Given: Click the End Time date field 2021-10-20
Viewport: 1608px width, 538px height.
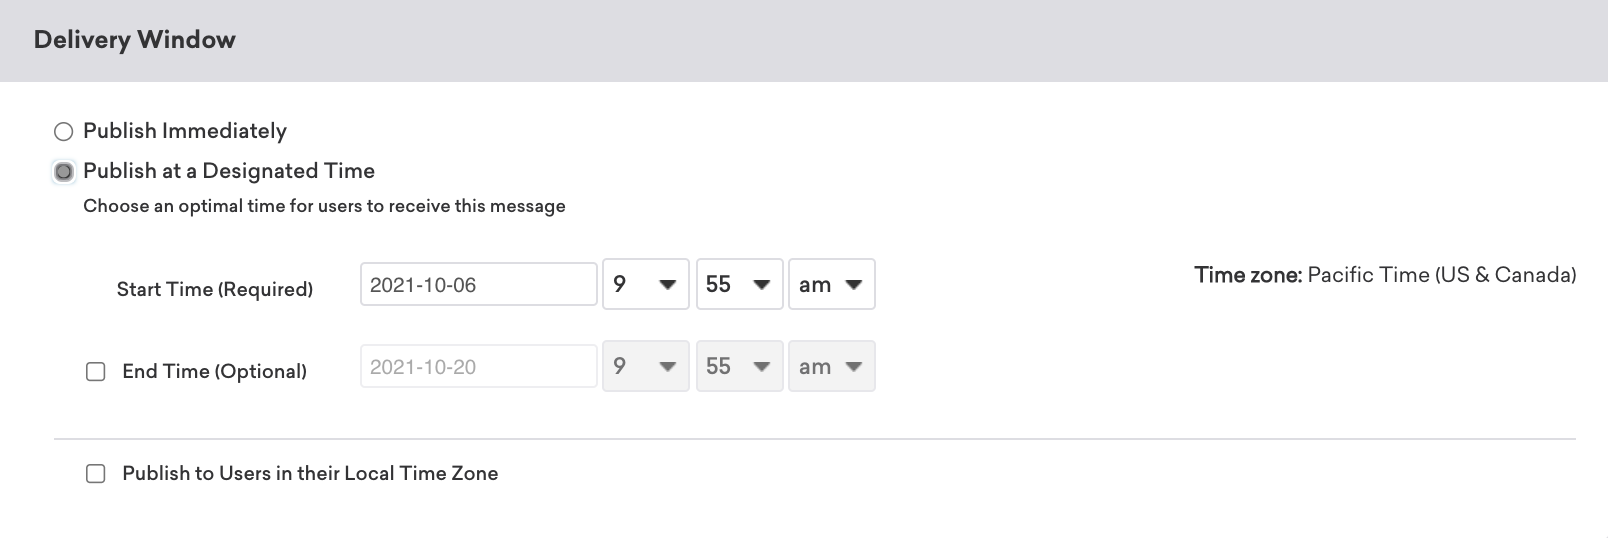Looking at the screenshot, I should (478, 367).
